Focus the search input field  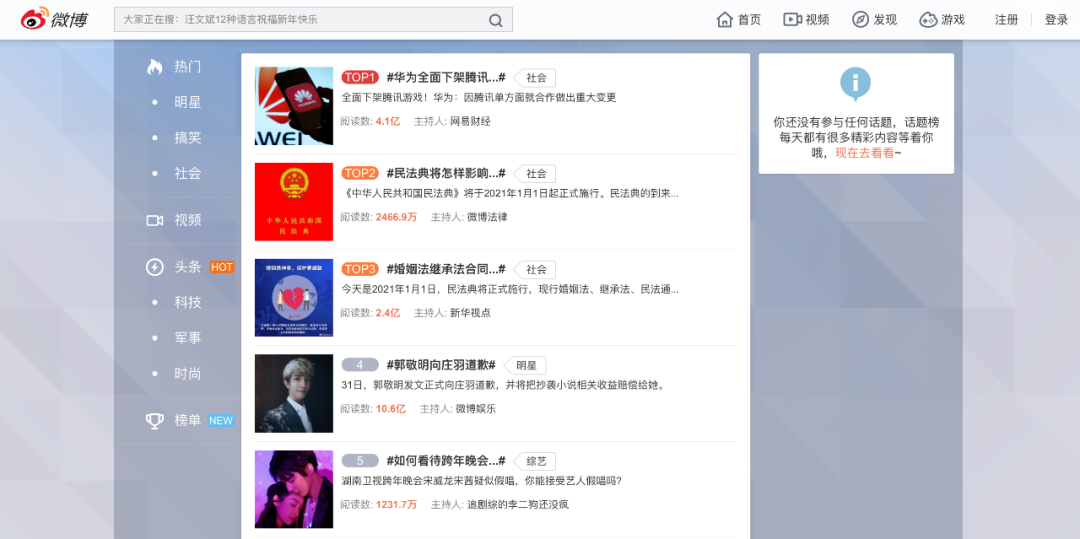(x=313, y=20)
